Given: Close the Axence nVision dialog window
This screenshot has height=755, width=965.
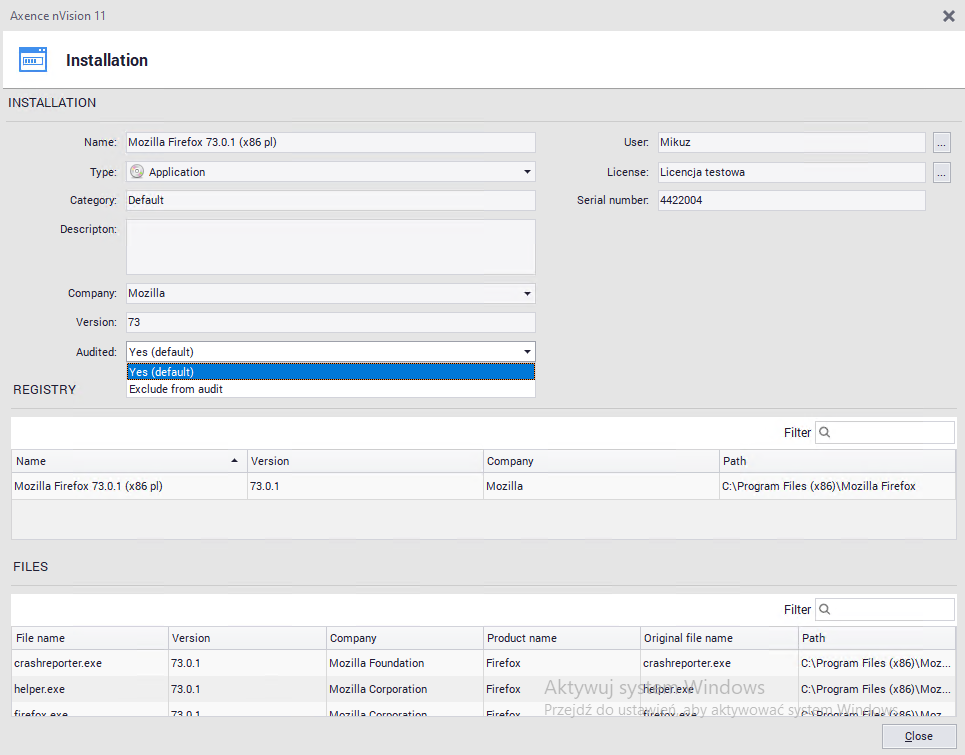Looking at the screenshot, I should pos(948,15).
